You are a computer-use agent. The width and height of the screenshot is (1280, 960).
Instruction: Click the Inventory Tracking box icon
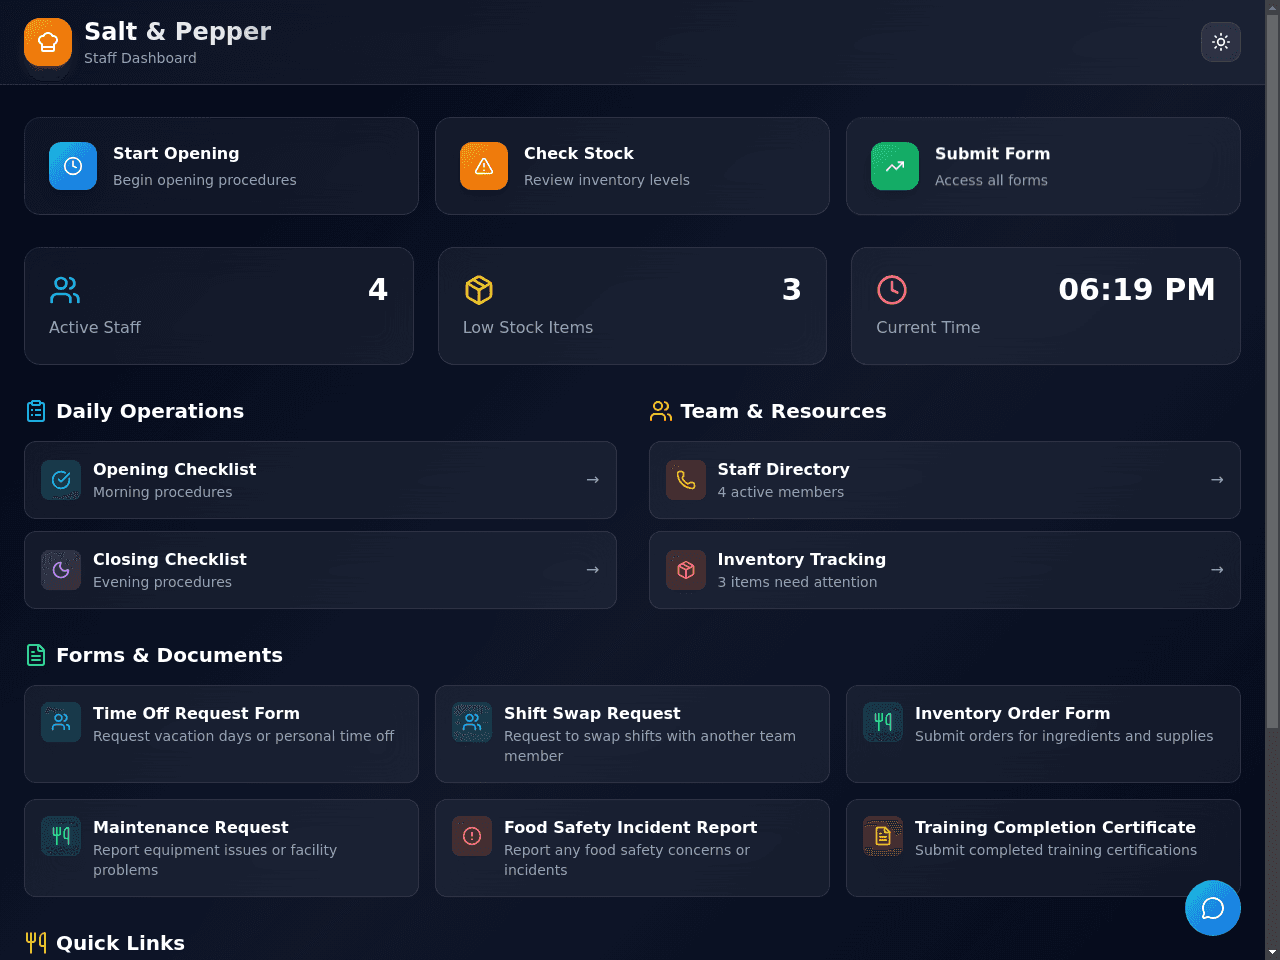click(x=686, y=570)
